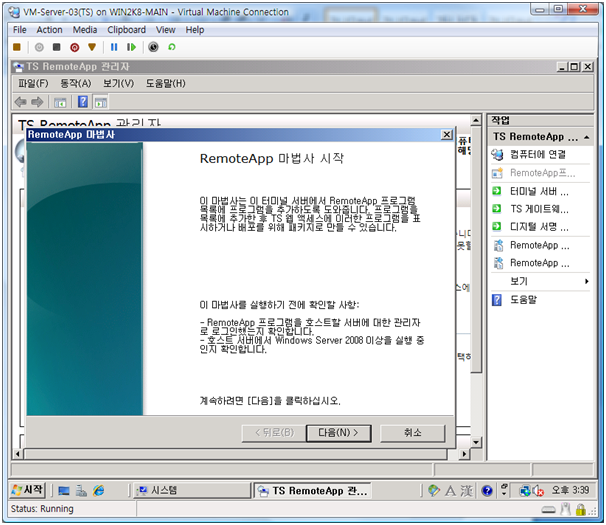This screenshot has height=525, width=606.
Task: Click the 漢 Hanja conversion icon
Action: click(x=466, y=491)
